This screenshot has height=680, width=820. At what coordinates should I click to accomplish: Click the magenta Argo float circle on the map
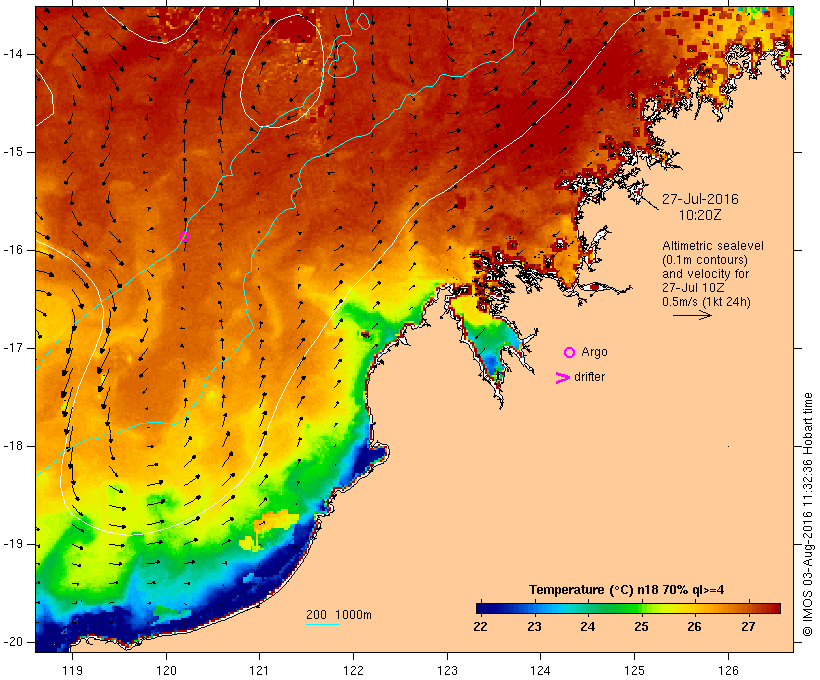(x=184, y=236)
